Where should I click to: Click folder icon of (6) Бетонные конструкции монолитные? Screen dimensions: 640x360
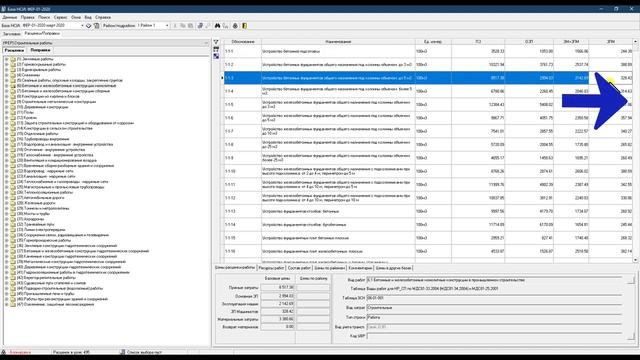[13, 86]
